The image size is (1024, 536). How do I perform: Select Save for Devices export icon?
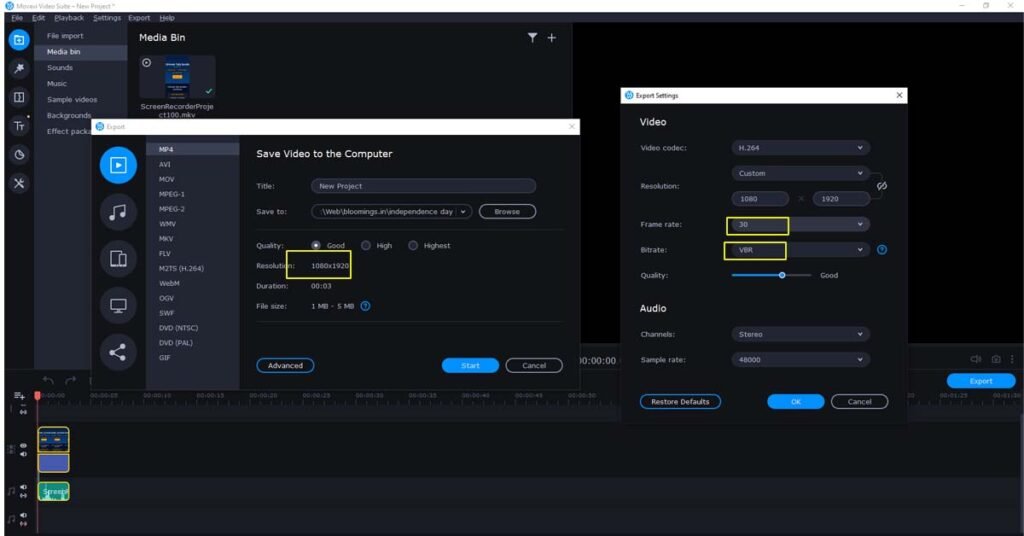point(118,259)
